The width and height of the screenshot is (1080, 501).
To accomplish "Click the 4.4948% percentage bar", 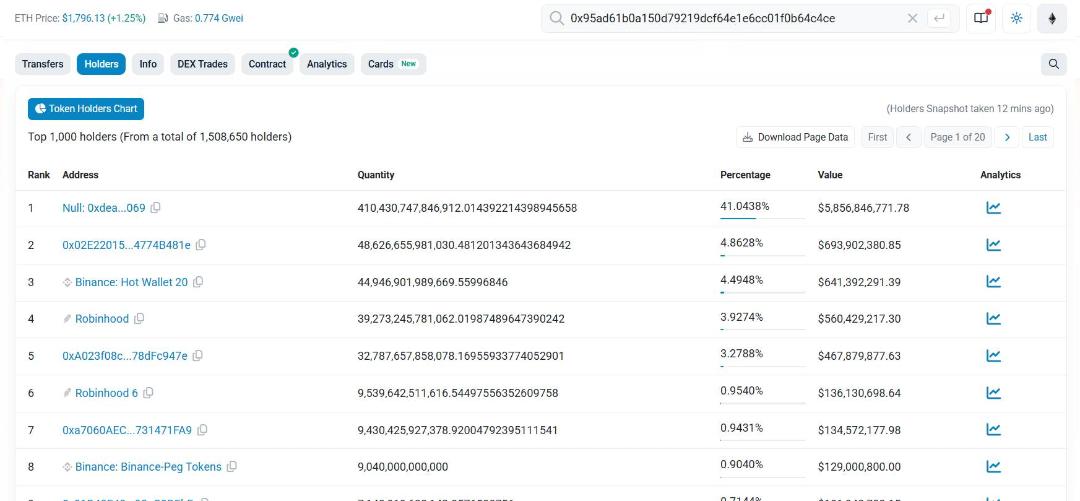I will click(762, 292).
